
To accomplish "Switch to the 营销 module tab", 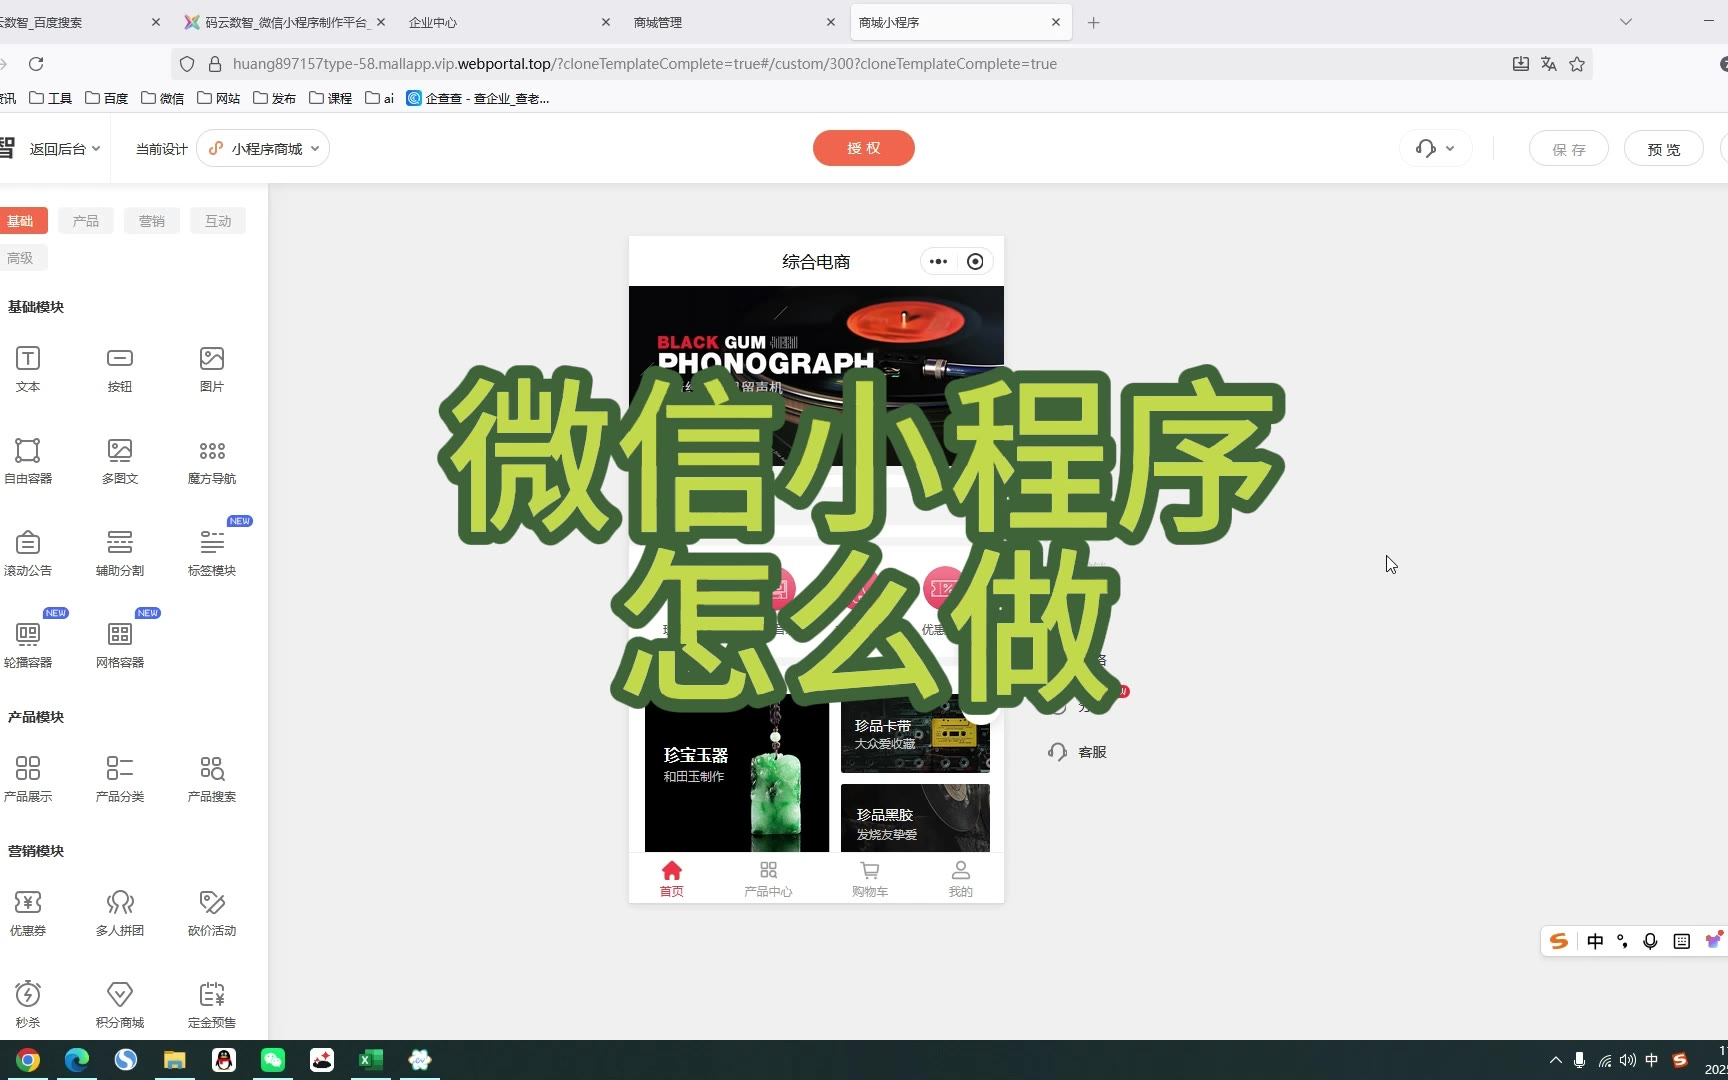I will click(x=152, y=221).
